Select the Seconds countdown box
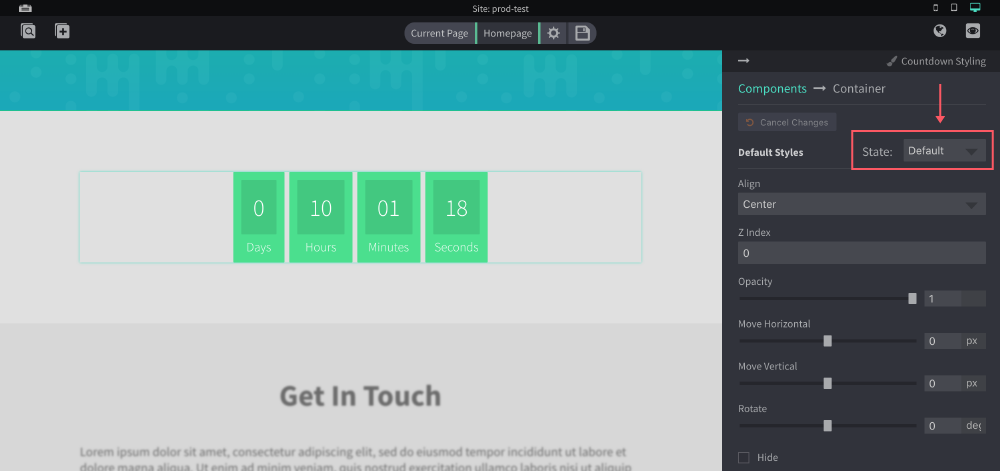The width and height of the screenshot is (1000, 471). [457, 217]
